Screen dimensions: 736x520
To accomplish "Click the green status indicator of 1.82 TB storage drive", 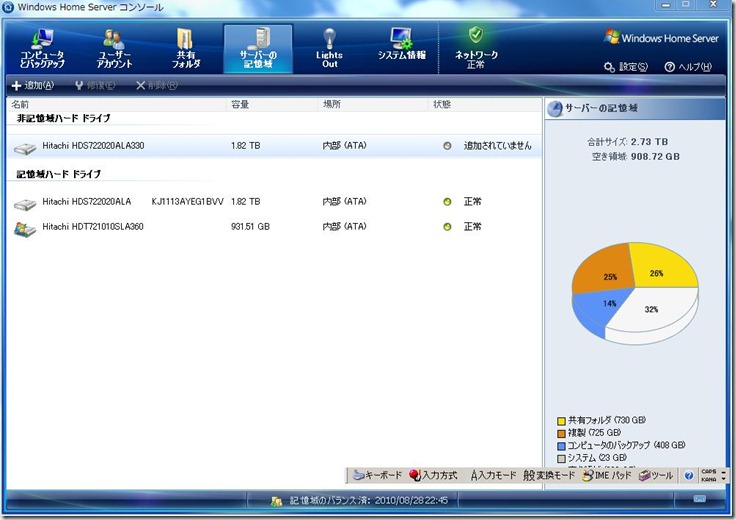I will point(447,202).
